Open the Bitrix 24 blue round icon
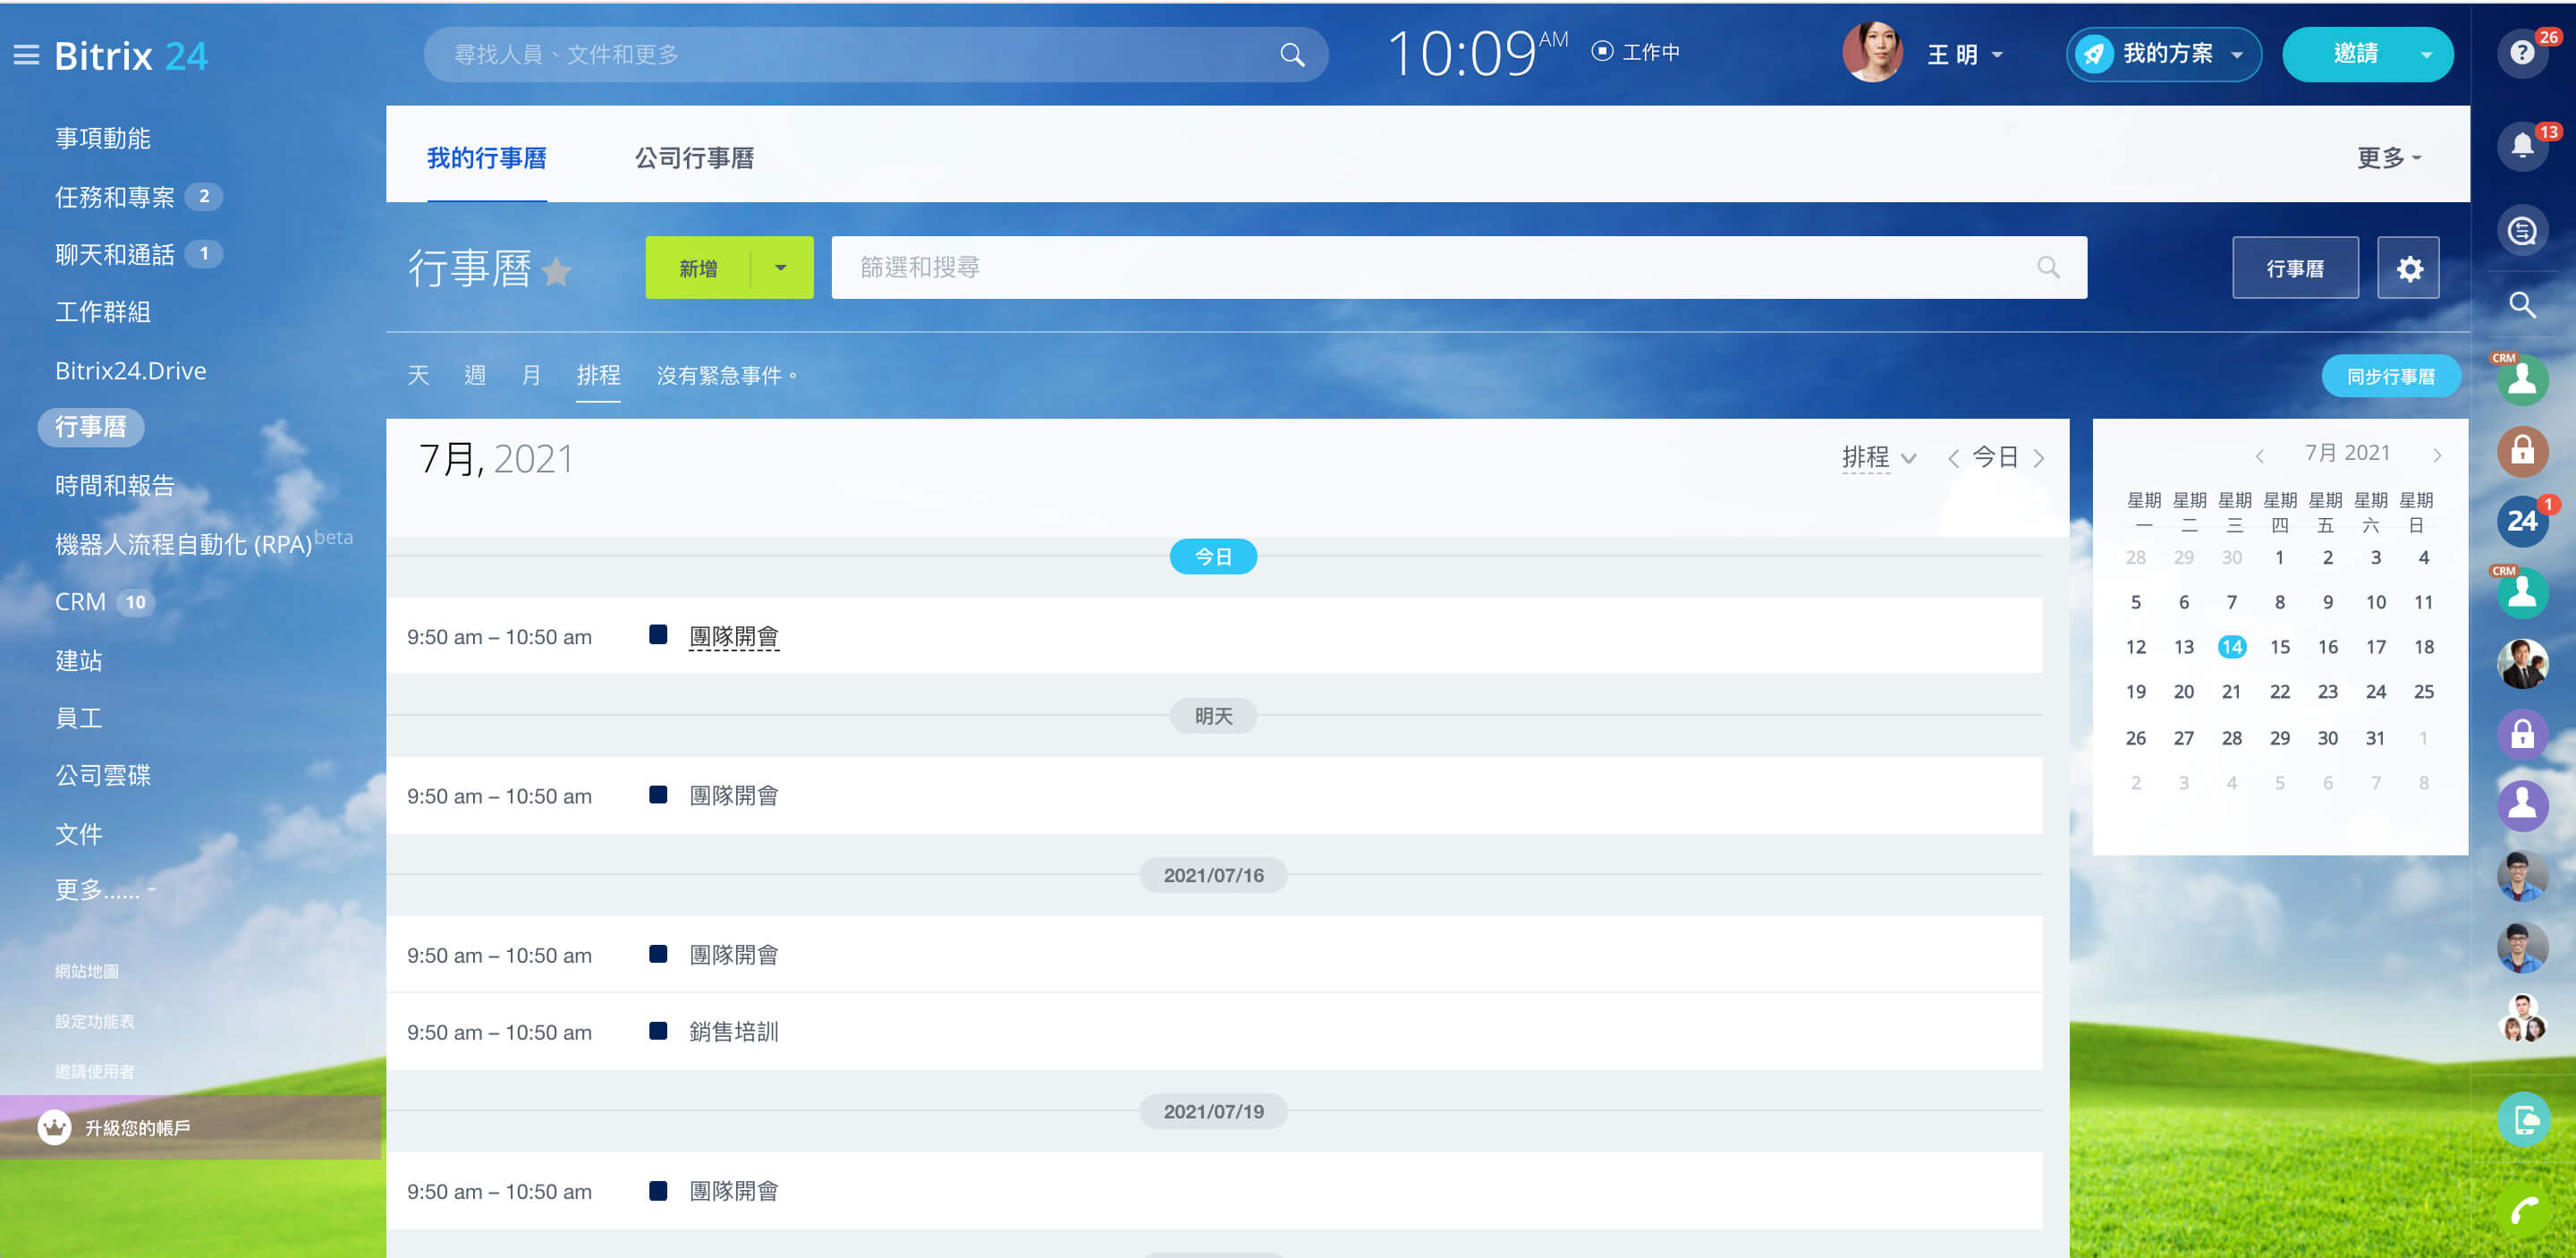 2521,521
